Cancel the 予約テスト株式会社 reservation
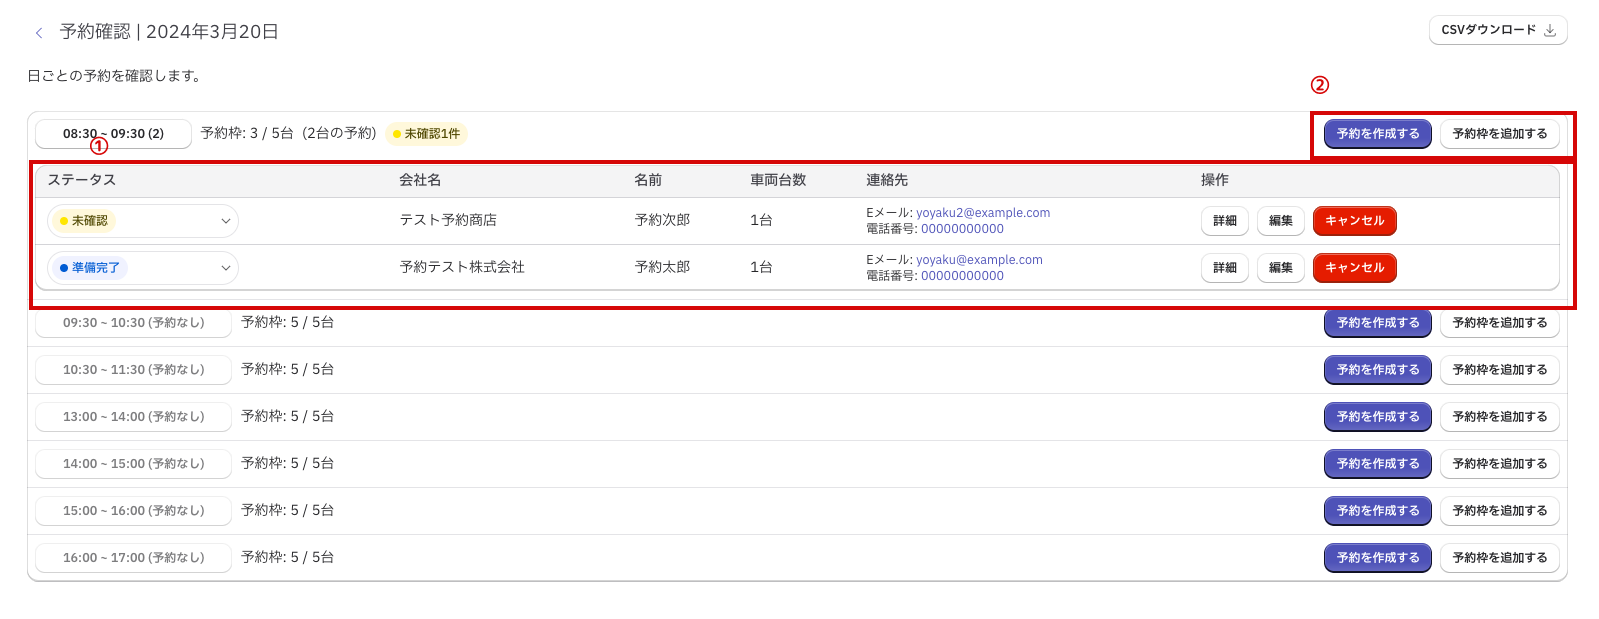This screenshot has height=619, width=1599. [1354, 268]
